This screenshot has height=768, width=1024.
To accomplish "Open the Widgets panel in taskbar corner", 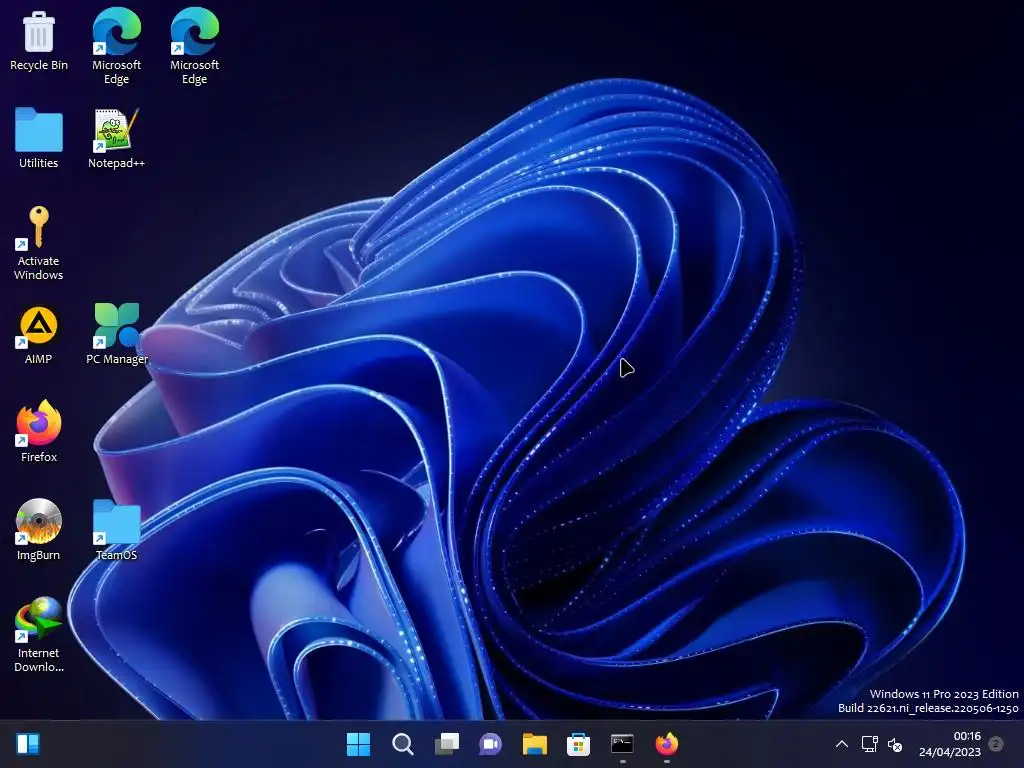I will point(28,744).
